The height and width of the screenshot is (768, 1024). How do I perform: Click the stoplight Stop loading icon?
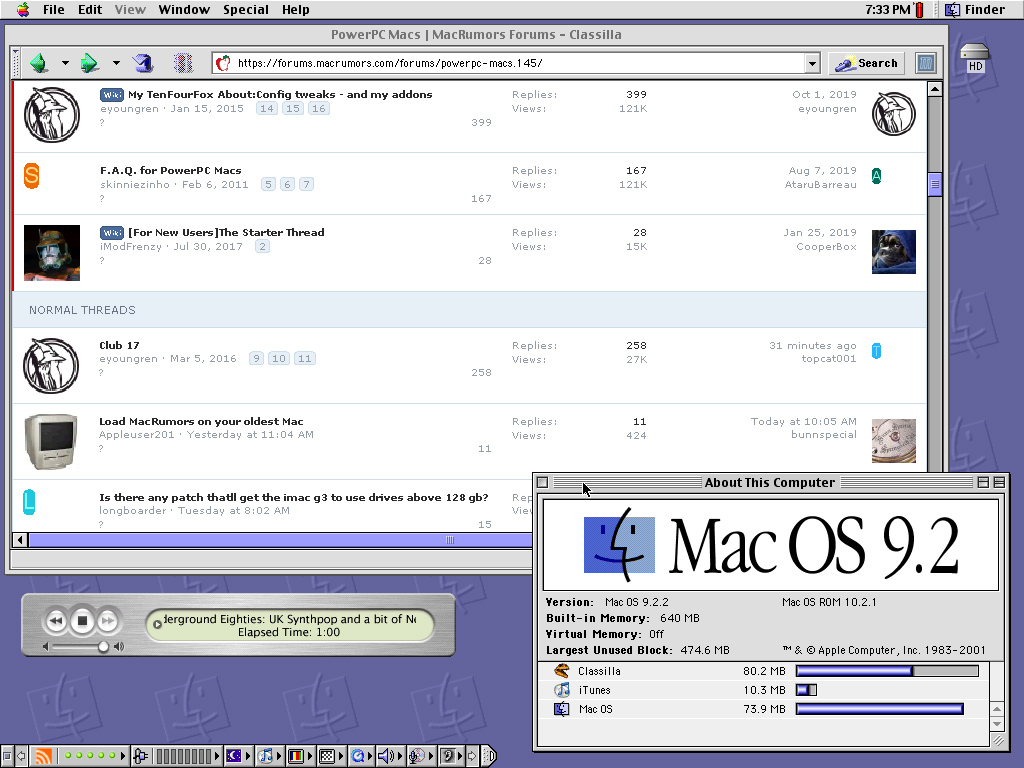click(184, 63)
